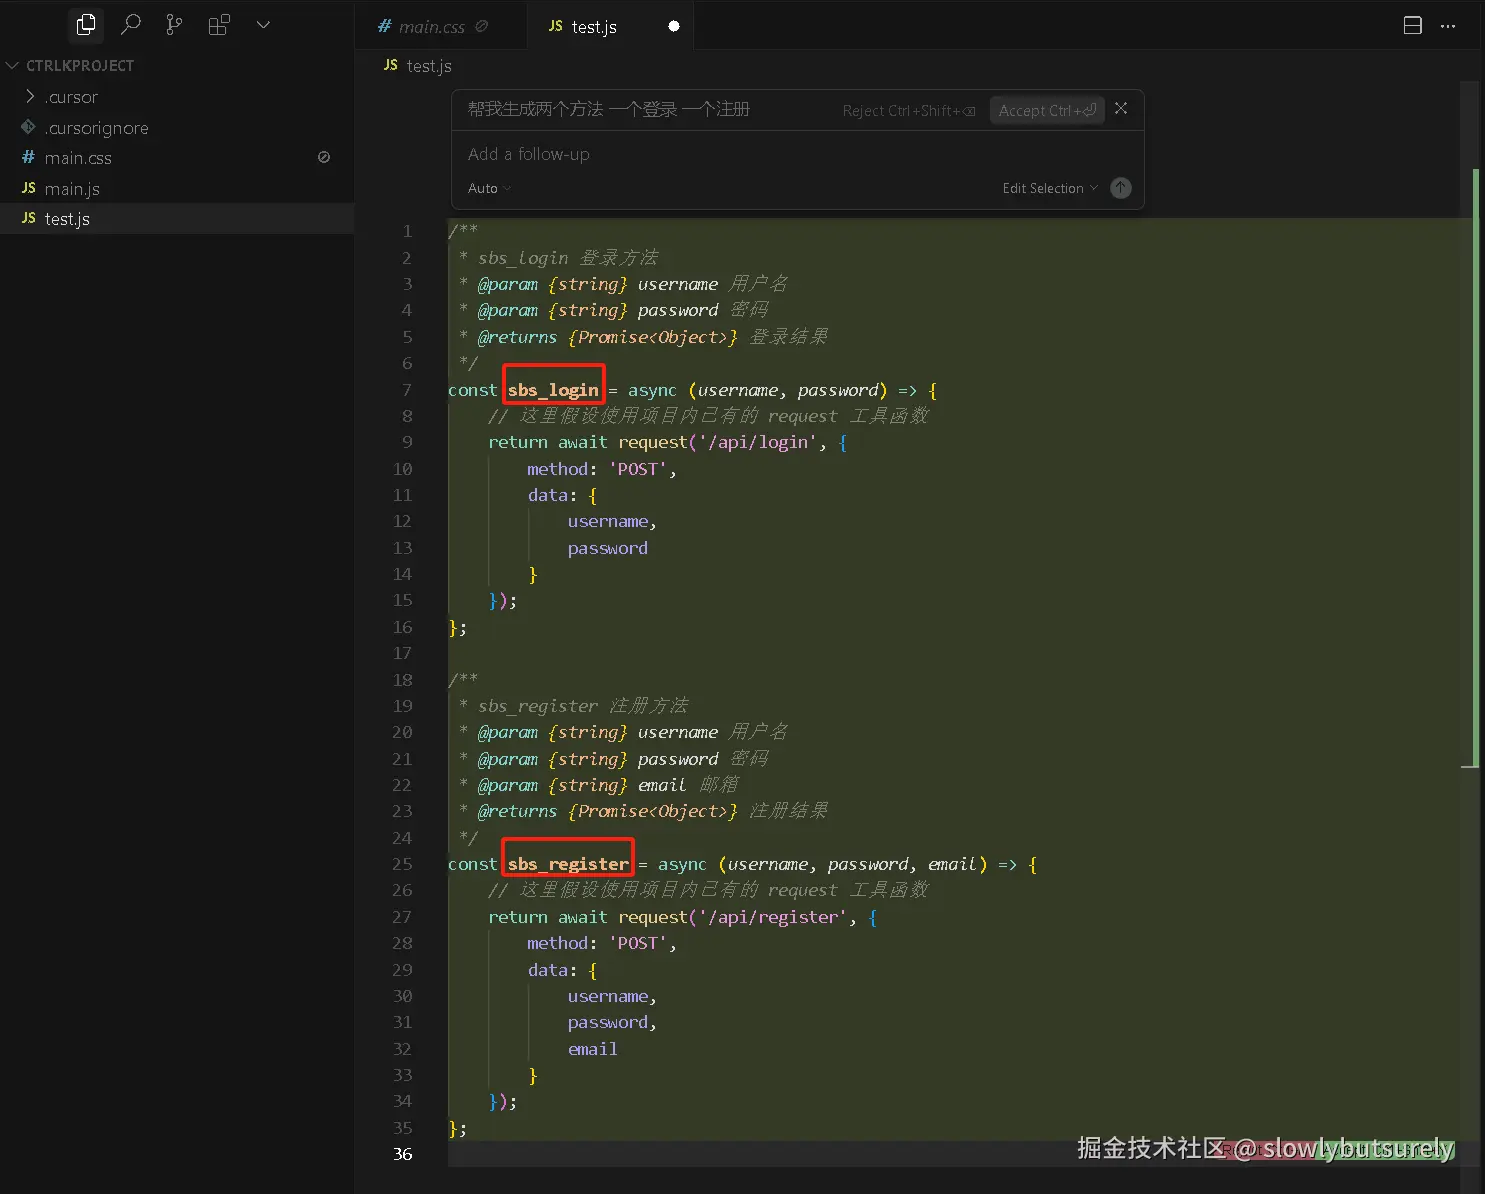1485x1194 pixels.
Task: Open the Extensions blocks icon
Action: click(x=219, y=25)
